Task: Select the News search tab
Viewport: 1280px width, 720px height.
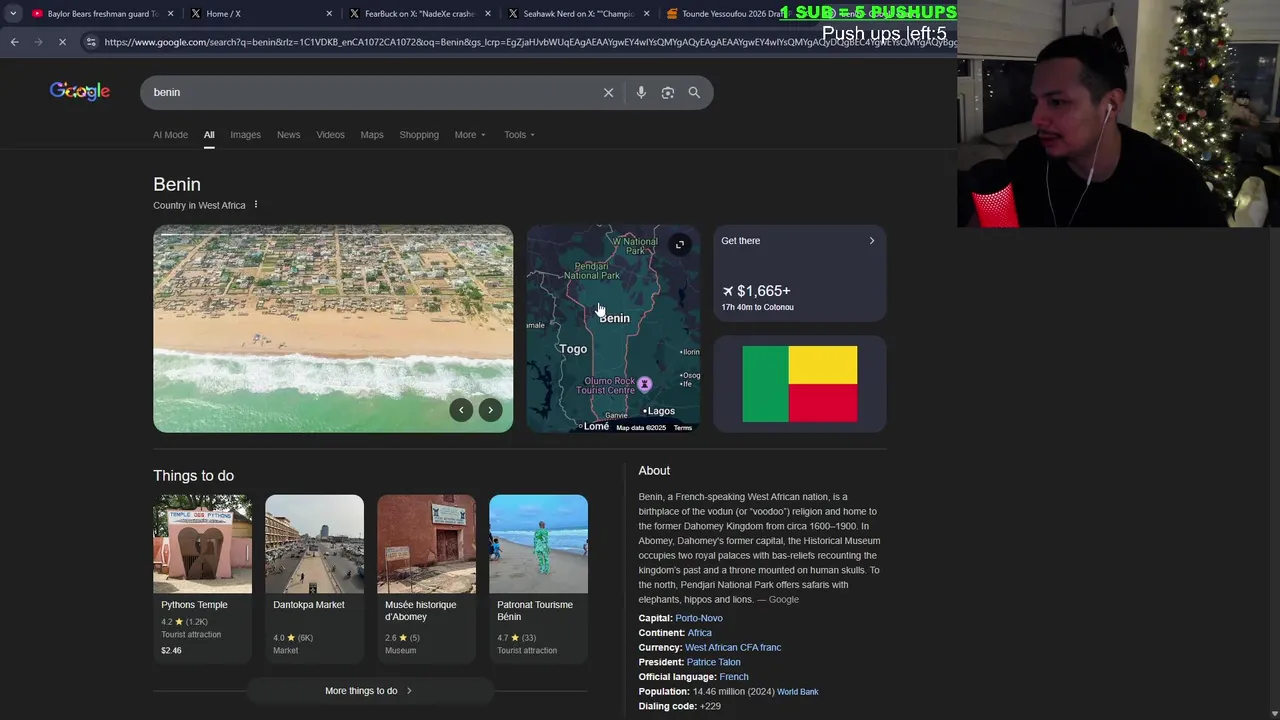Action: pos(288,135)
